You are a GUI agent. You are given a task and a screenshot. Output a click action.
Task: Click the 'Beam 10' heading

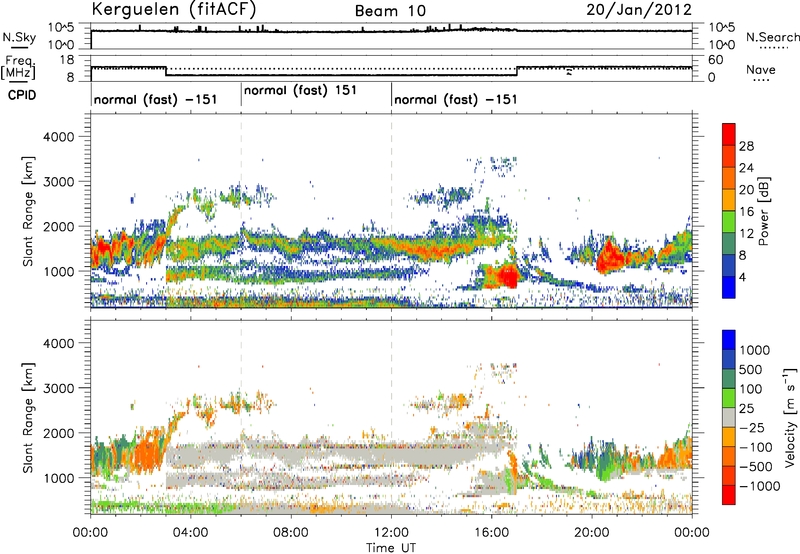point(390,11)
